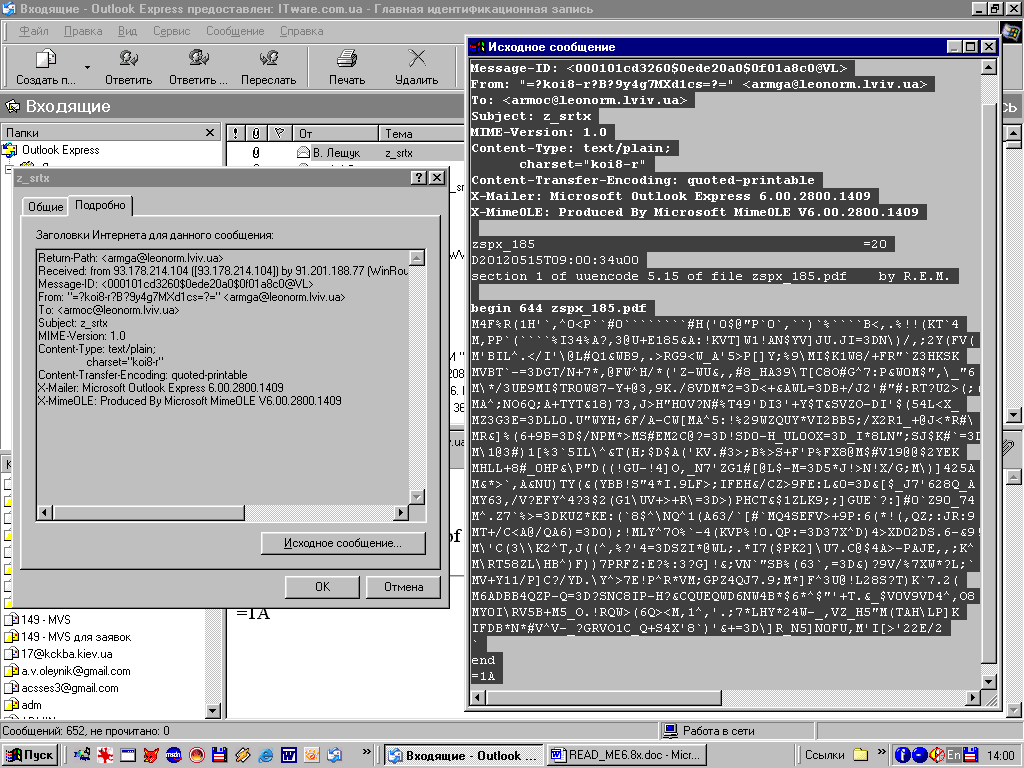Open the 149 - MVS для заявок folder
This screenshot has width=1024, height=768.
[76, 637]
